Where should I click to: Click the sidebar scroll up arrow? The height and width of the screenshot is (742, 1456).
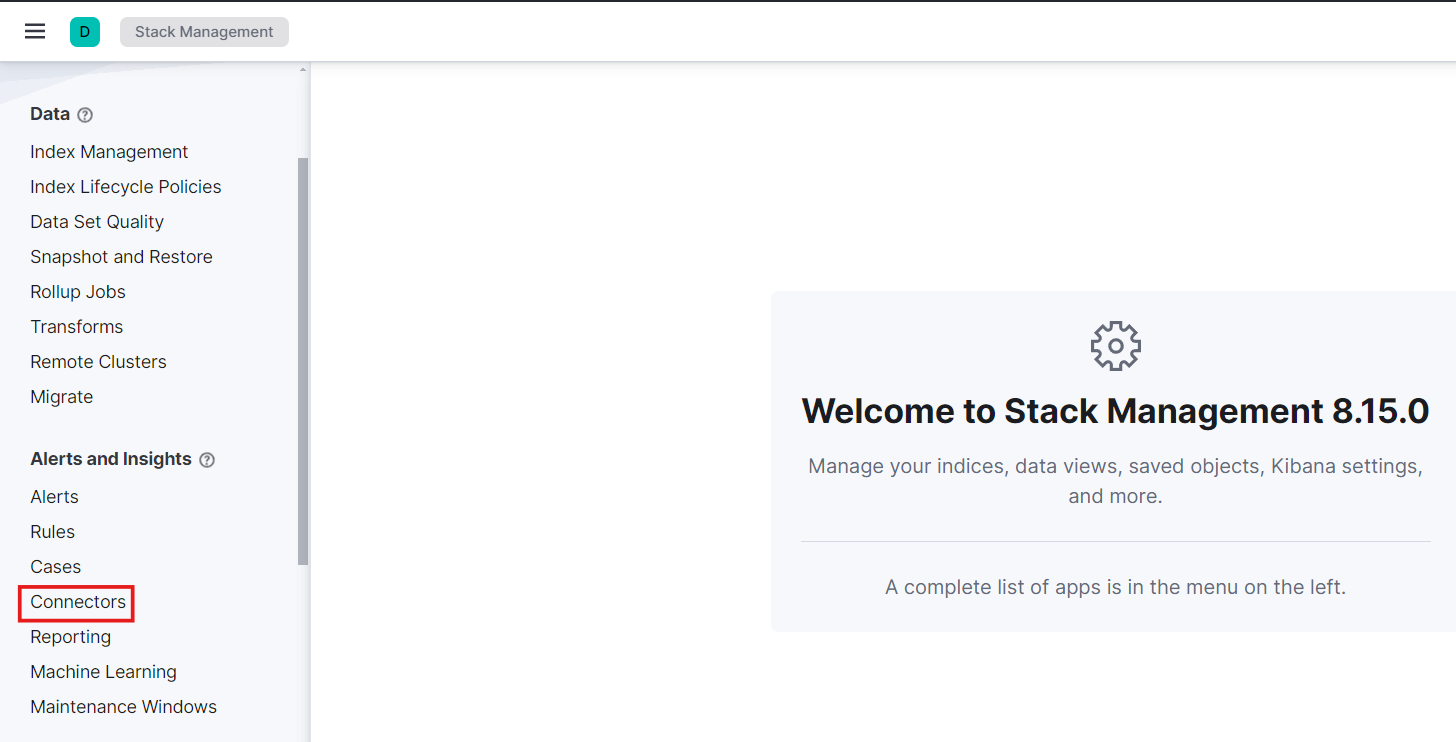click(x=304, y=70)
